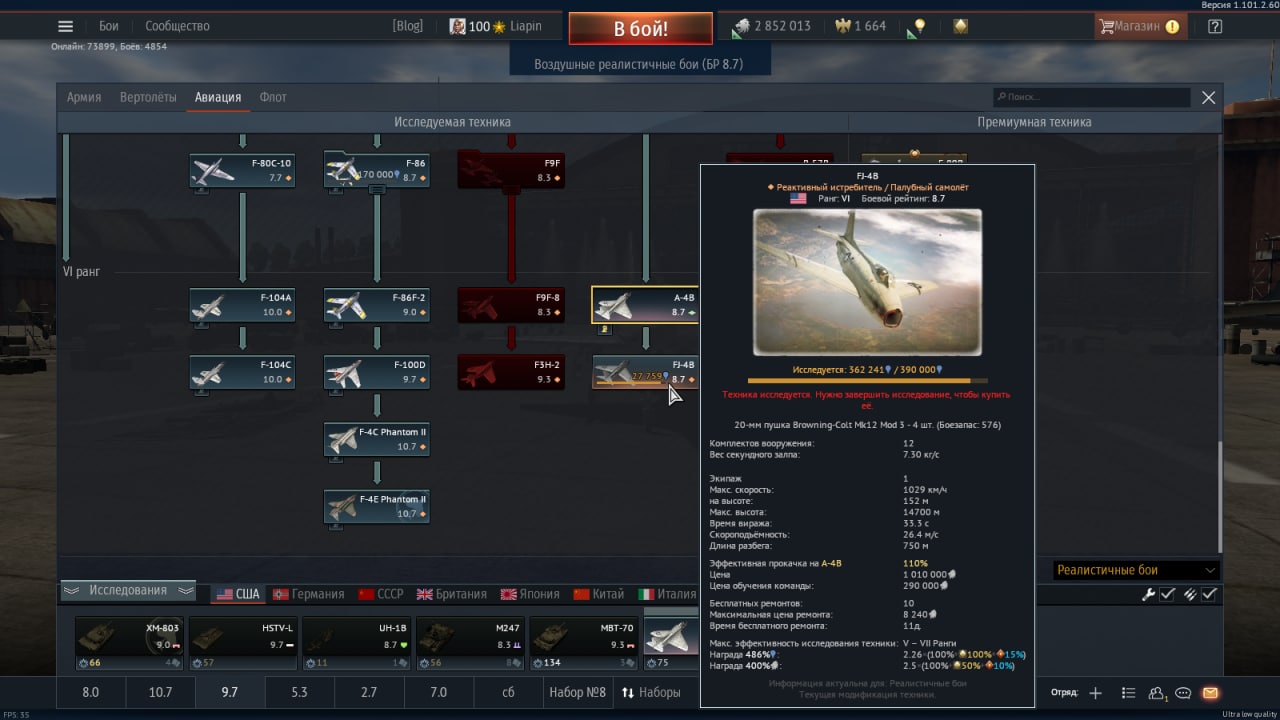Click the plus icon next to Отряд
The height and width of the screenshot is (720, 1280).
click(x=1095, y=693)
